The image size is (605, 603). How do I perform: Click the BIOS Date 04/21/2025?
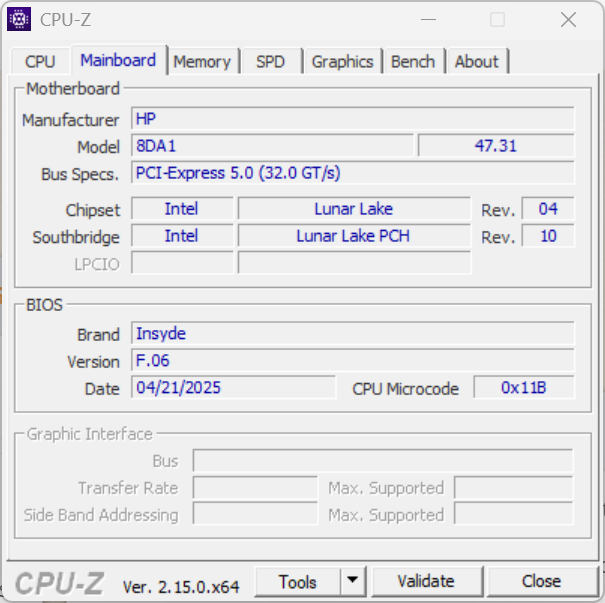coord(233,387)
